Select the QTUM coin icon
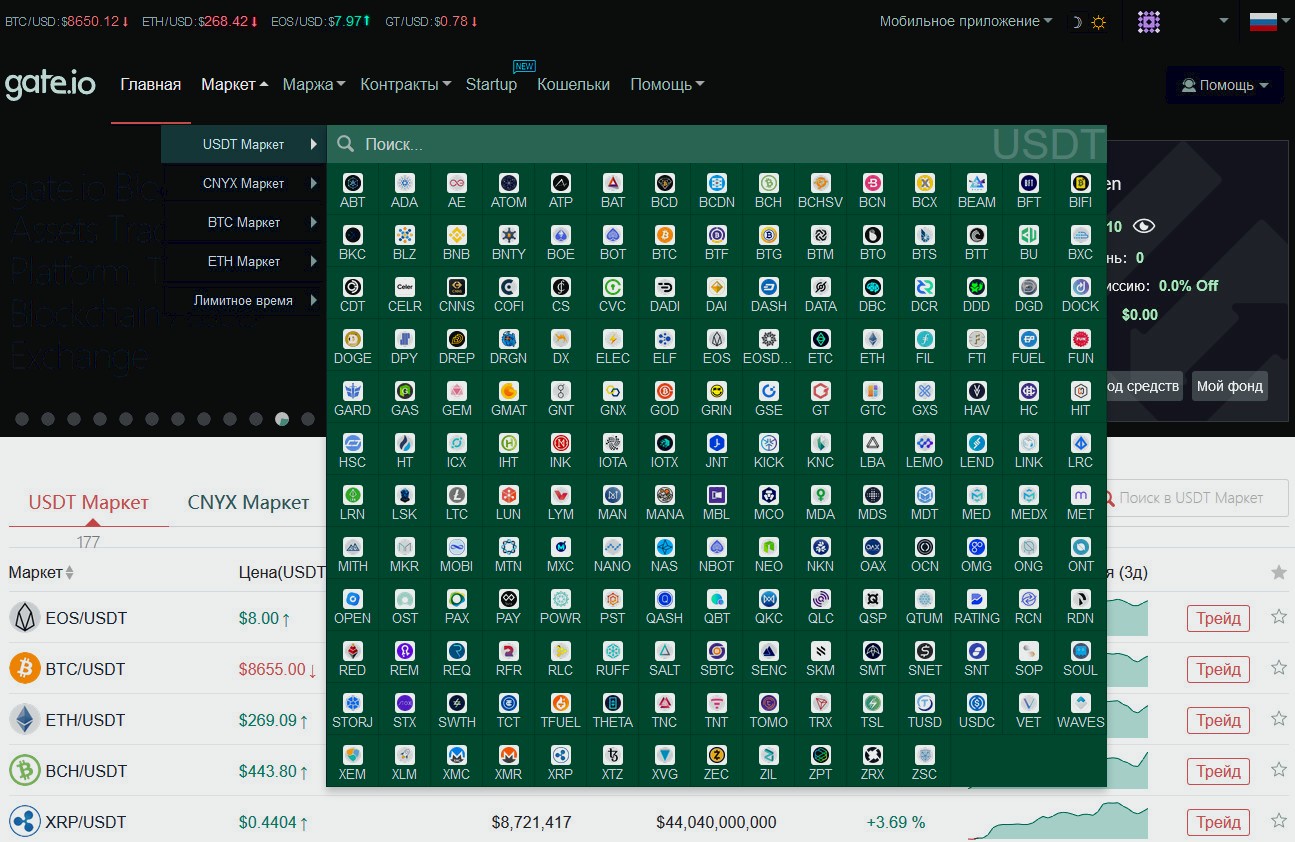Screen dimensions: 1295x842 pos(924,599)
